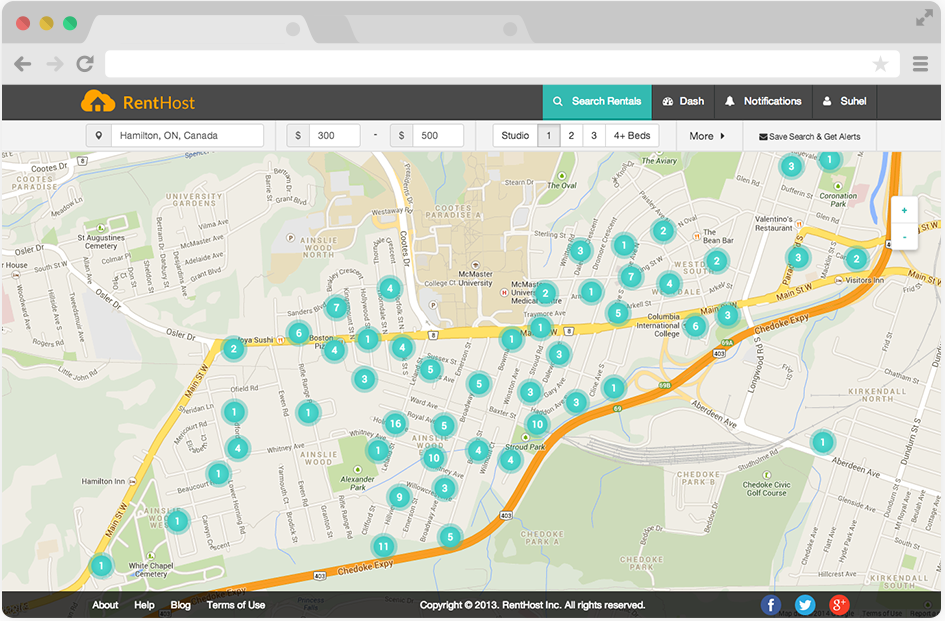The height and width of the screenshot is (621, 945).
Task: Click marker 3 near Valentino's Restaurant
Action: click(x=798, y=258)
